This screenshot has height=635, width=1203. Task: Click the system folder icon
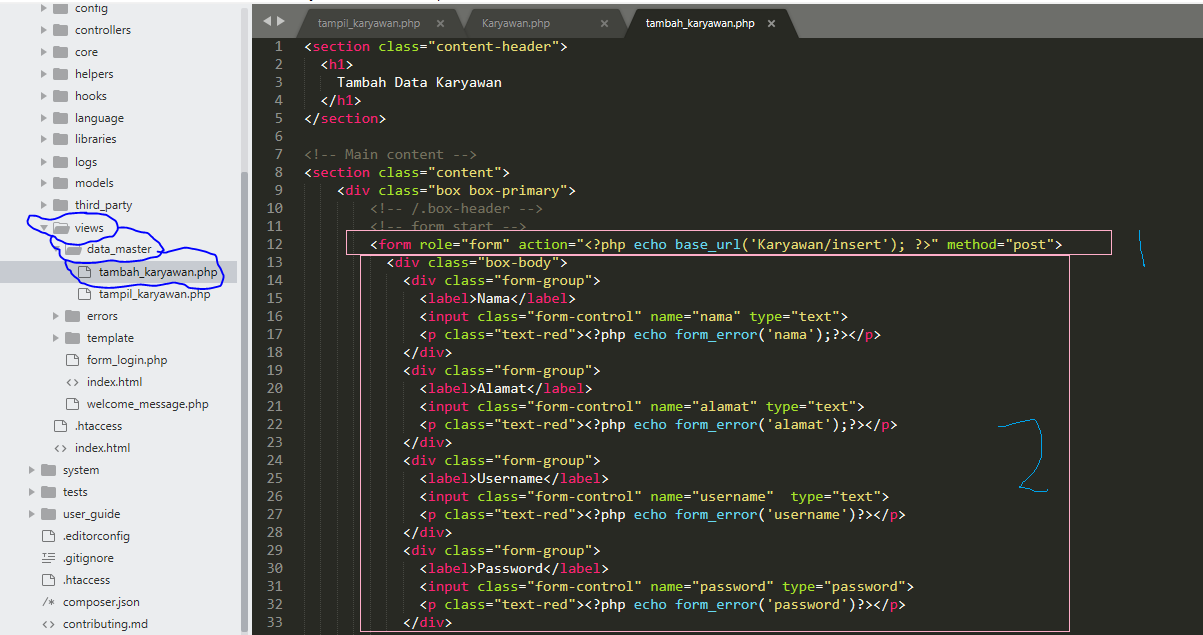tap(49, 470)
